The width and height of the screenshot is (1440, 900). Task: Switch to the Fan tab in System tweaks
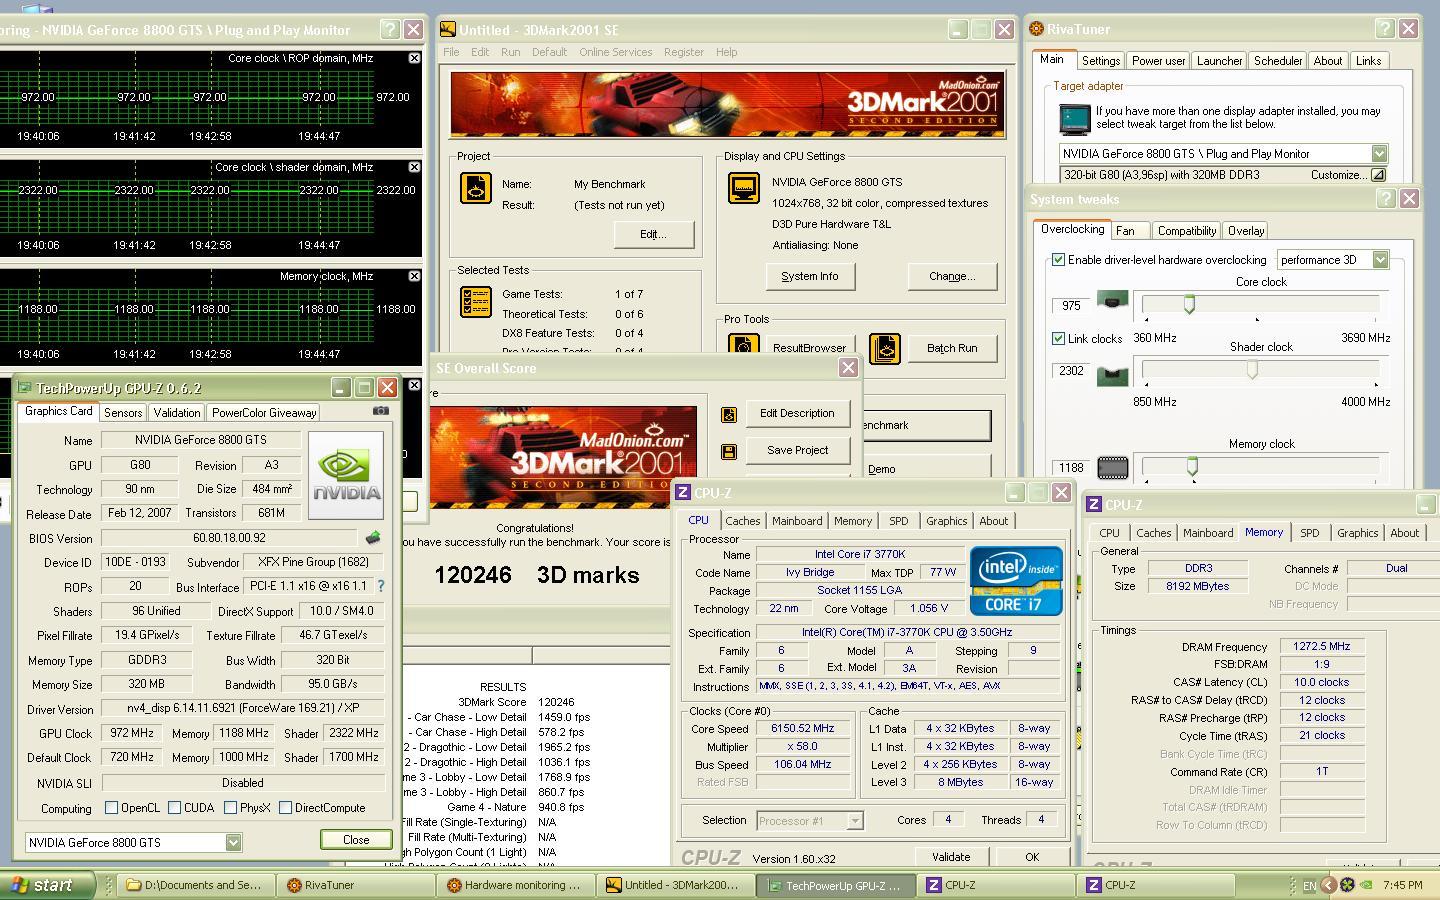[1125, 231]
